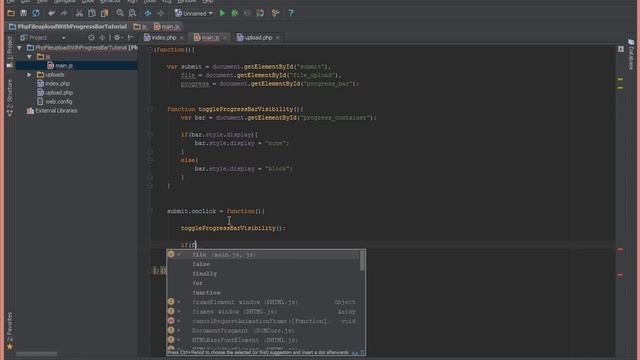Image resolution: width=640 pixels, height=360 pixels.
Task: Click Scroll from Source in Project panel
Action: (91, 38)
